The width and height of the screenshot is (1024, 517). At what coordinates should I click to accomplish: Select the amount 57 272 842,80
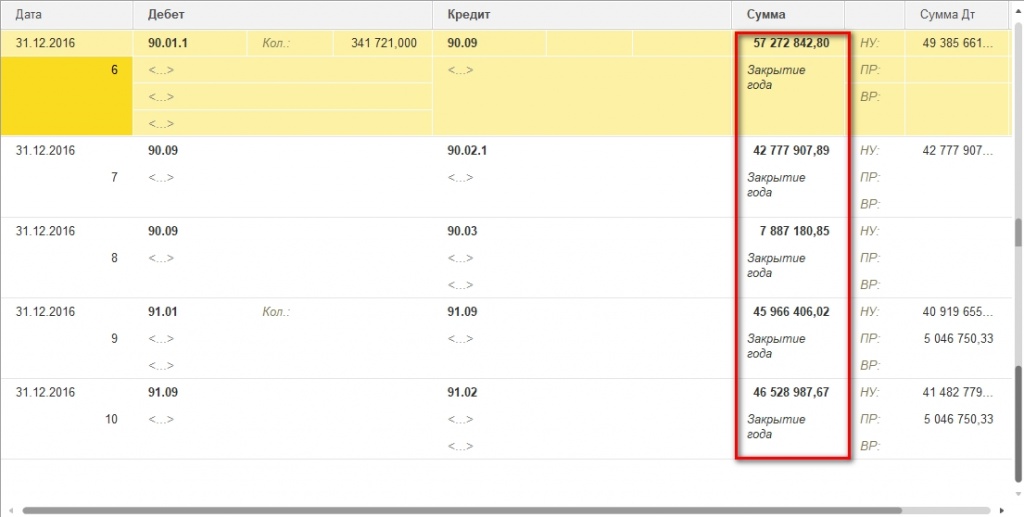(791, 43)
